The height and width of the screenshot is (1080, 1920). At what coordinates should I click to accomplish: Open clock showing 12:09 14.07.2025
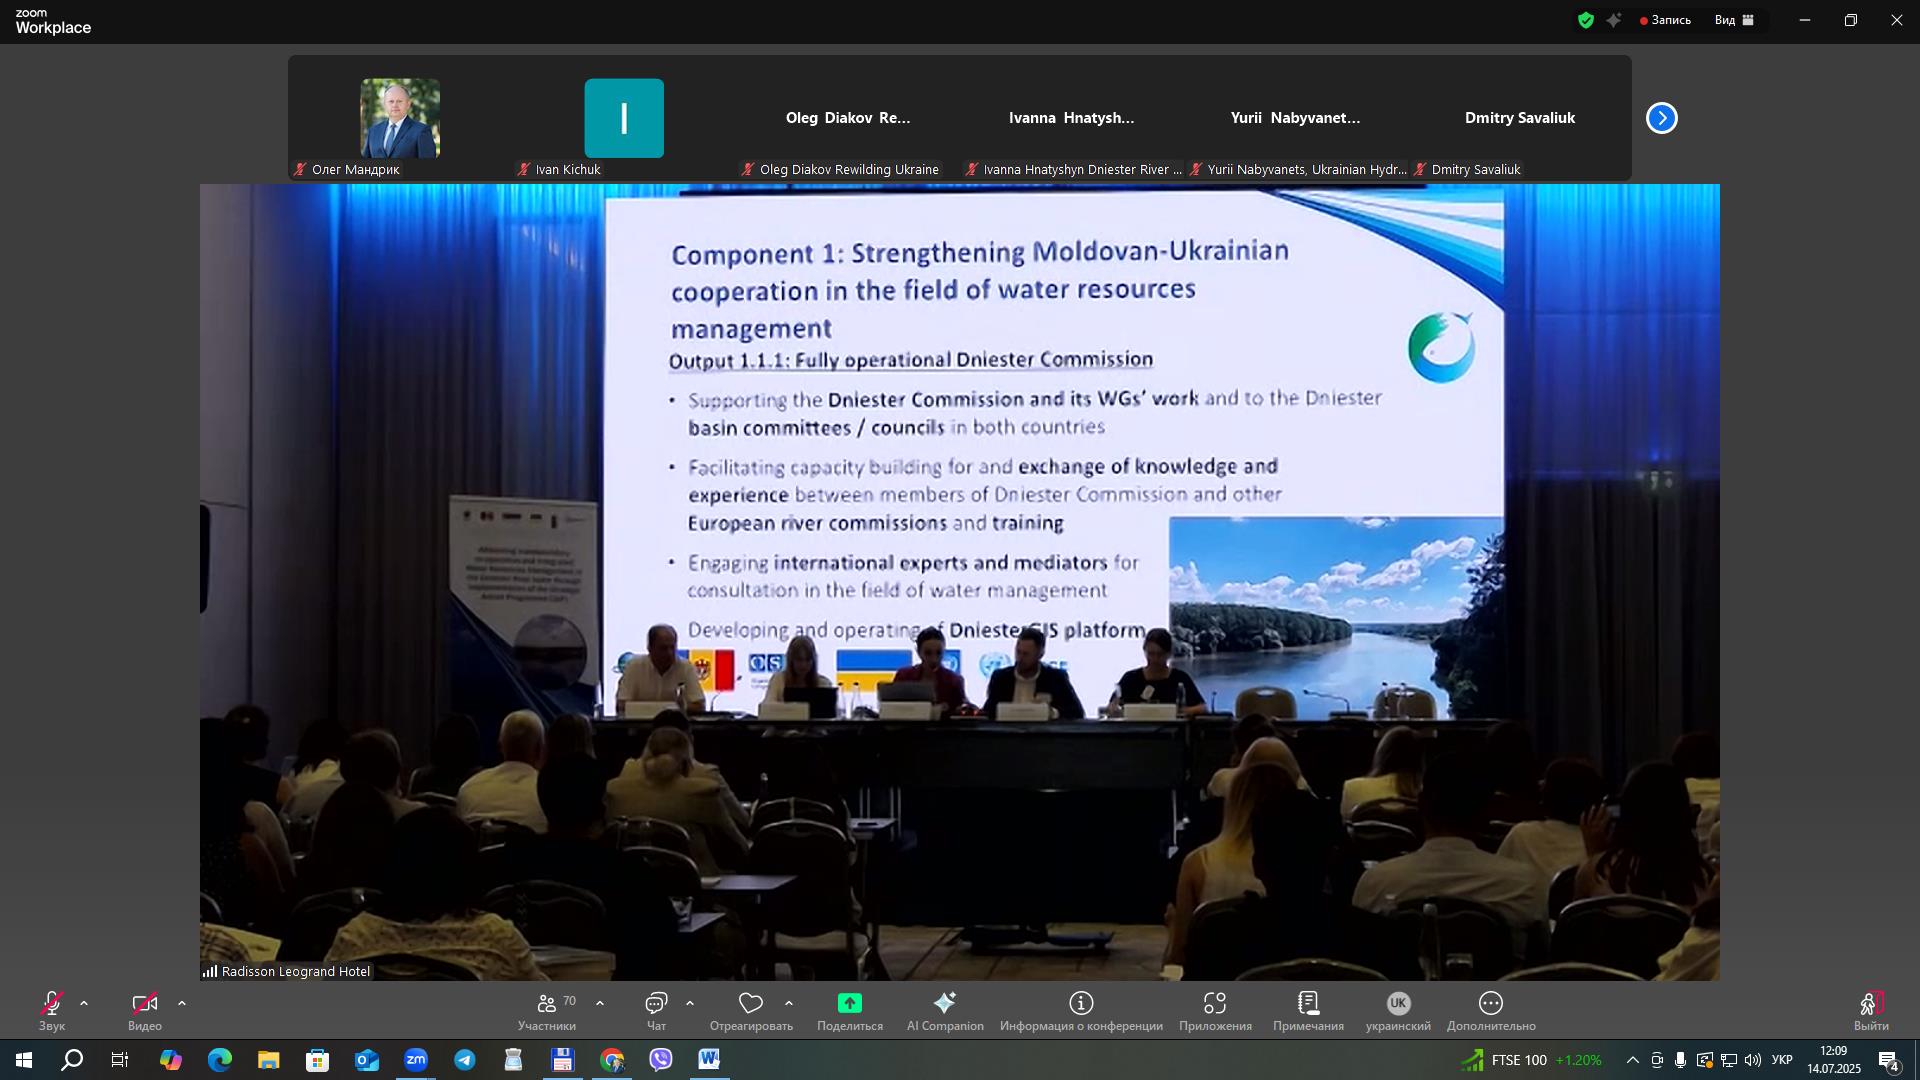[x=1834, y=1060]
